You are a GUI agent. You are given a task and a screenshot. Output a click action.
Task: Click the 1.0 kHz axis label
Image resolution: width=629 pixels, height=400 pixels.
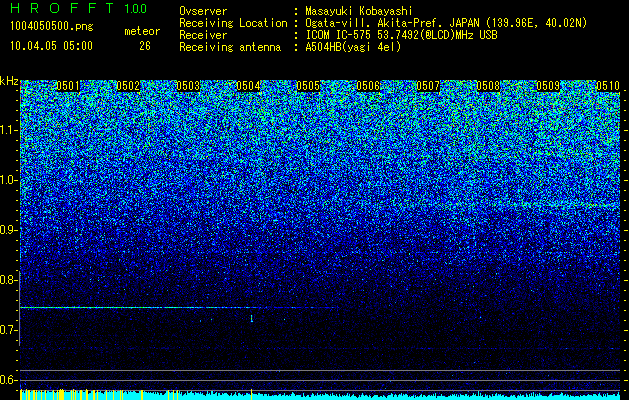(x=8, y=180)
